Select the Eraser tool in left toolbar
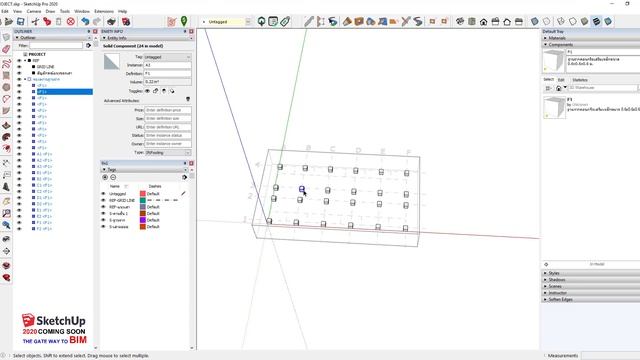The height and width of the screenshot is (360, 640). coord(6,49)
